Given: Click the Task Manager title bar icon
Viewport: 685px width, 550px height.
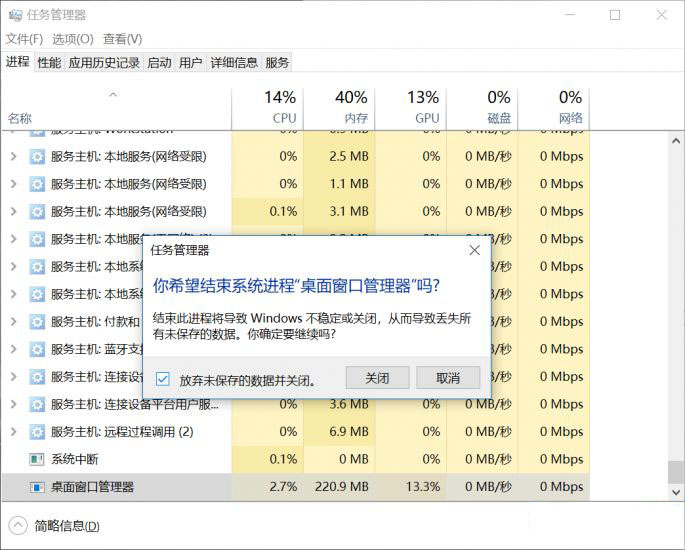Looking at the screenshot, I should pos(15,15).
